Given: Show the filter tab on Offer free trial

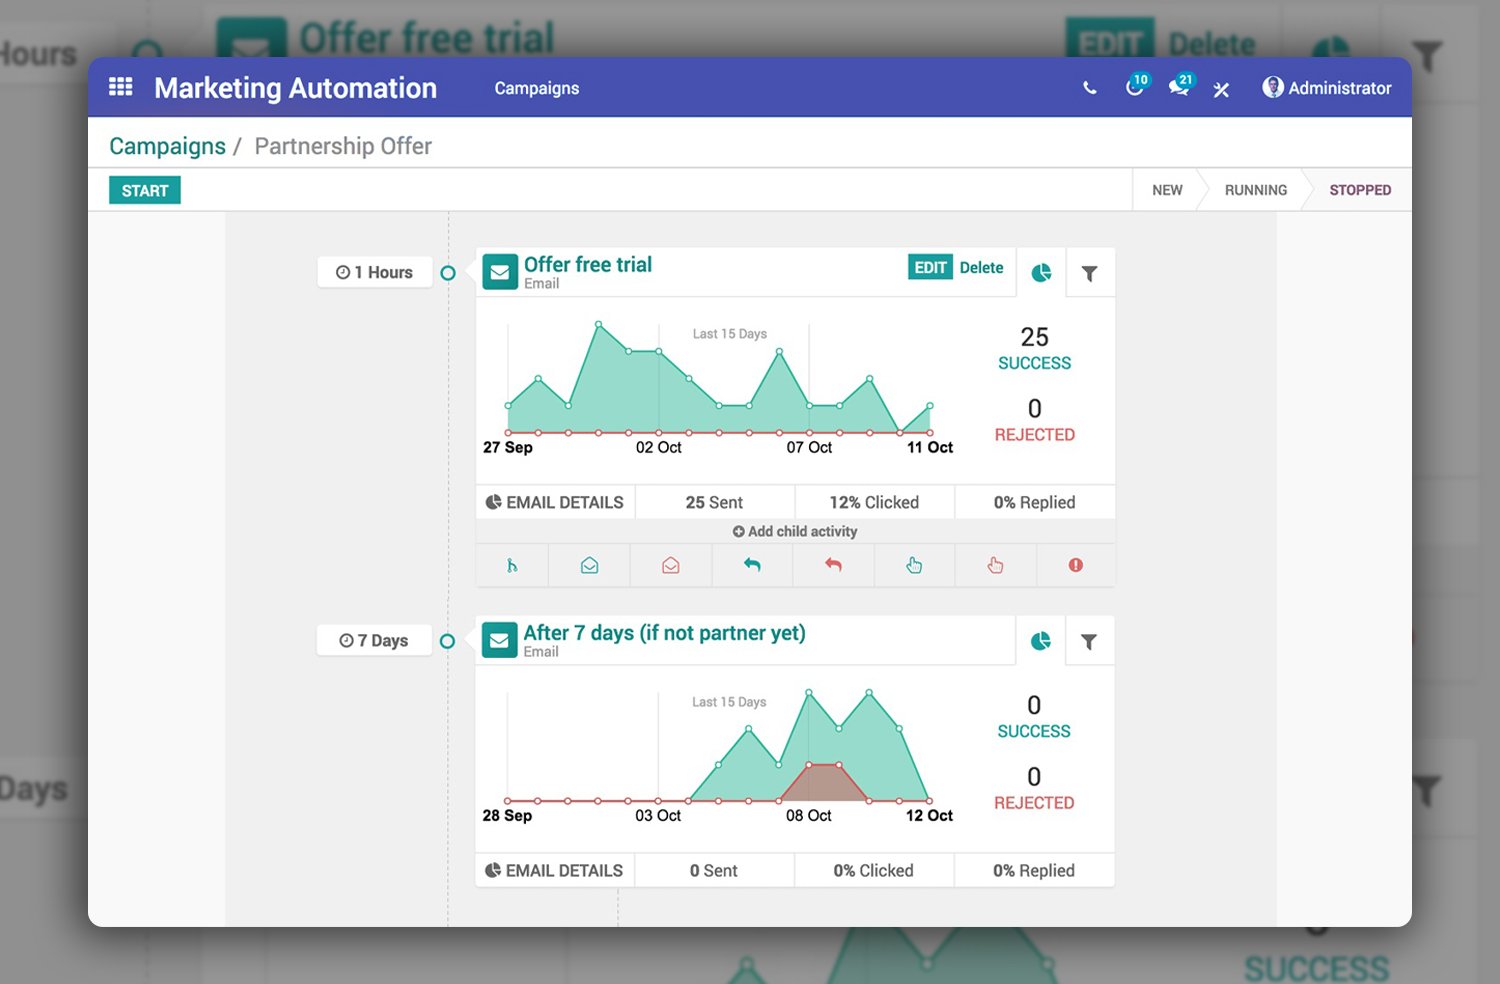Looking at the screenshot, I should [x=1090, y=273].
